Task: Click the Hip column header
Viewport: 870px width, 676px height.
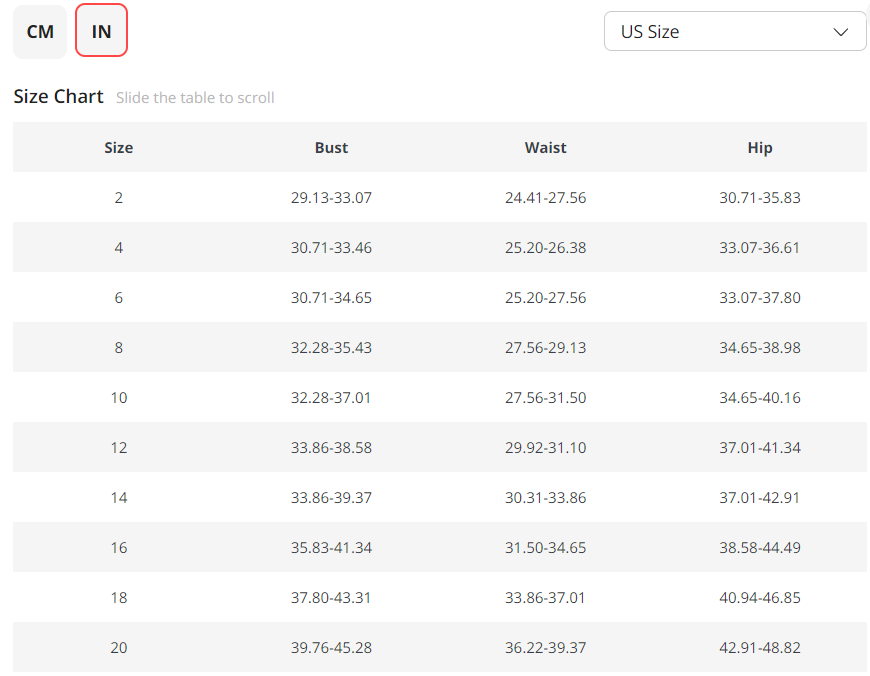Action: 760,147
